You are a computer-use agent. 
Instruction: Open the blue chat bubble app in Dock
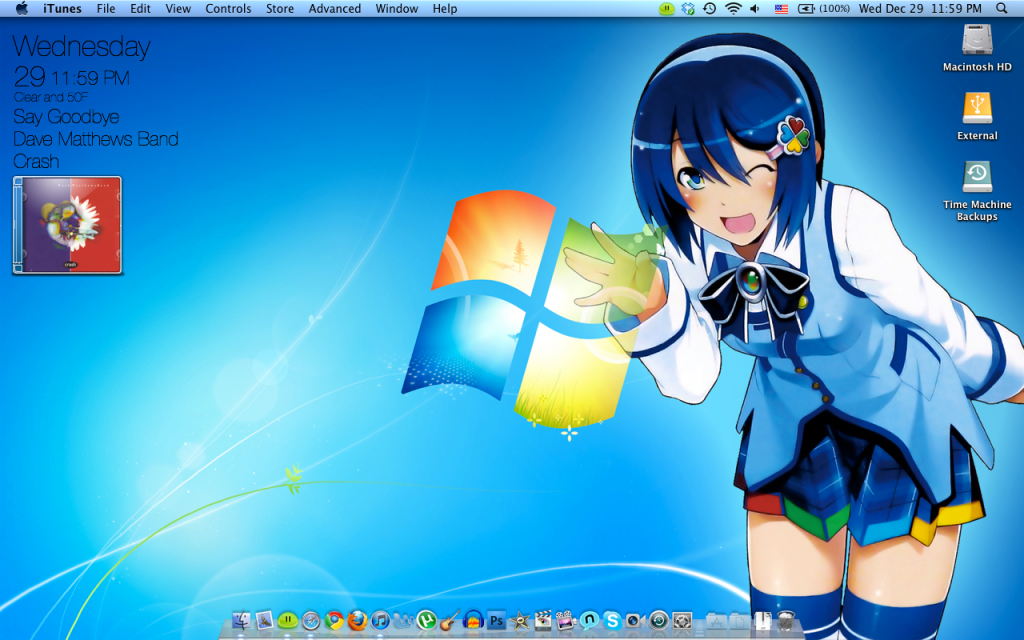[x=589, y=620]
